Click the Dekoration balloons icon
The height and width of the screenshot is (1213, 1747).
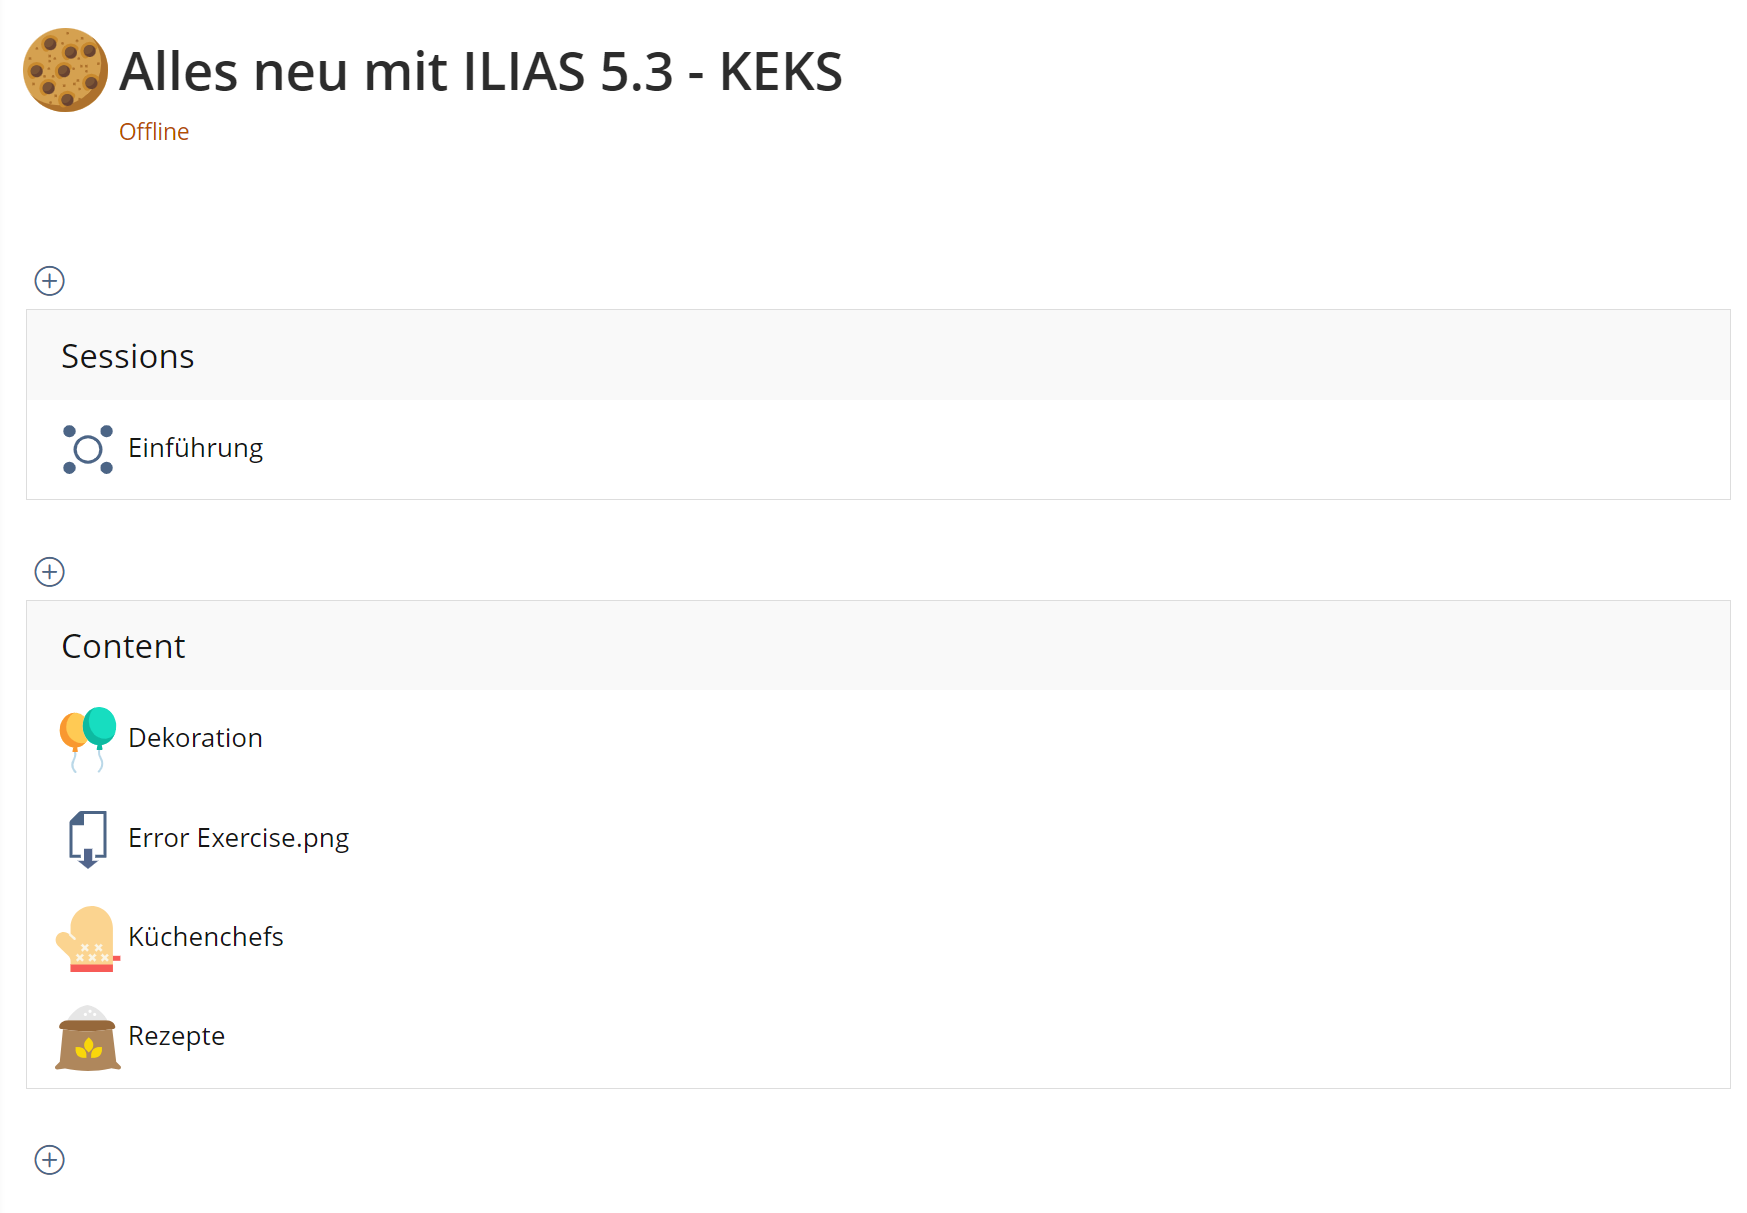[x=88, y=739]
